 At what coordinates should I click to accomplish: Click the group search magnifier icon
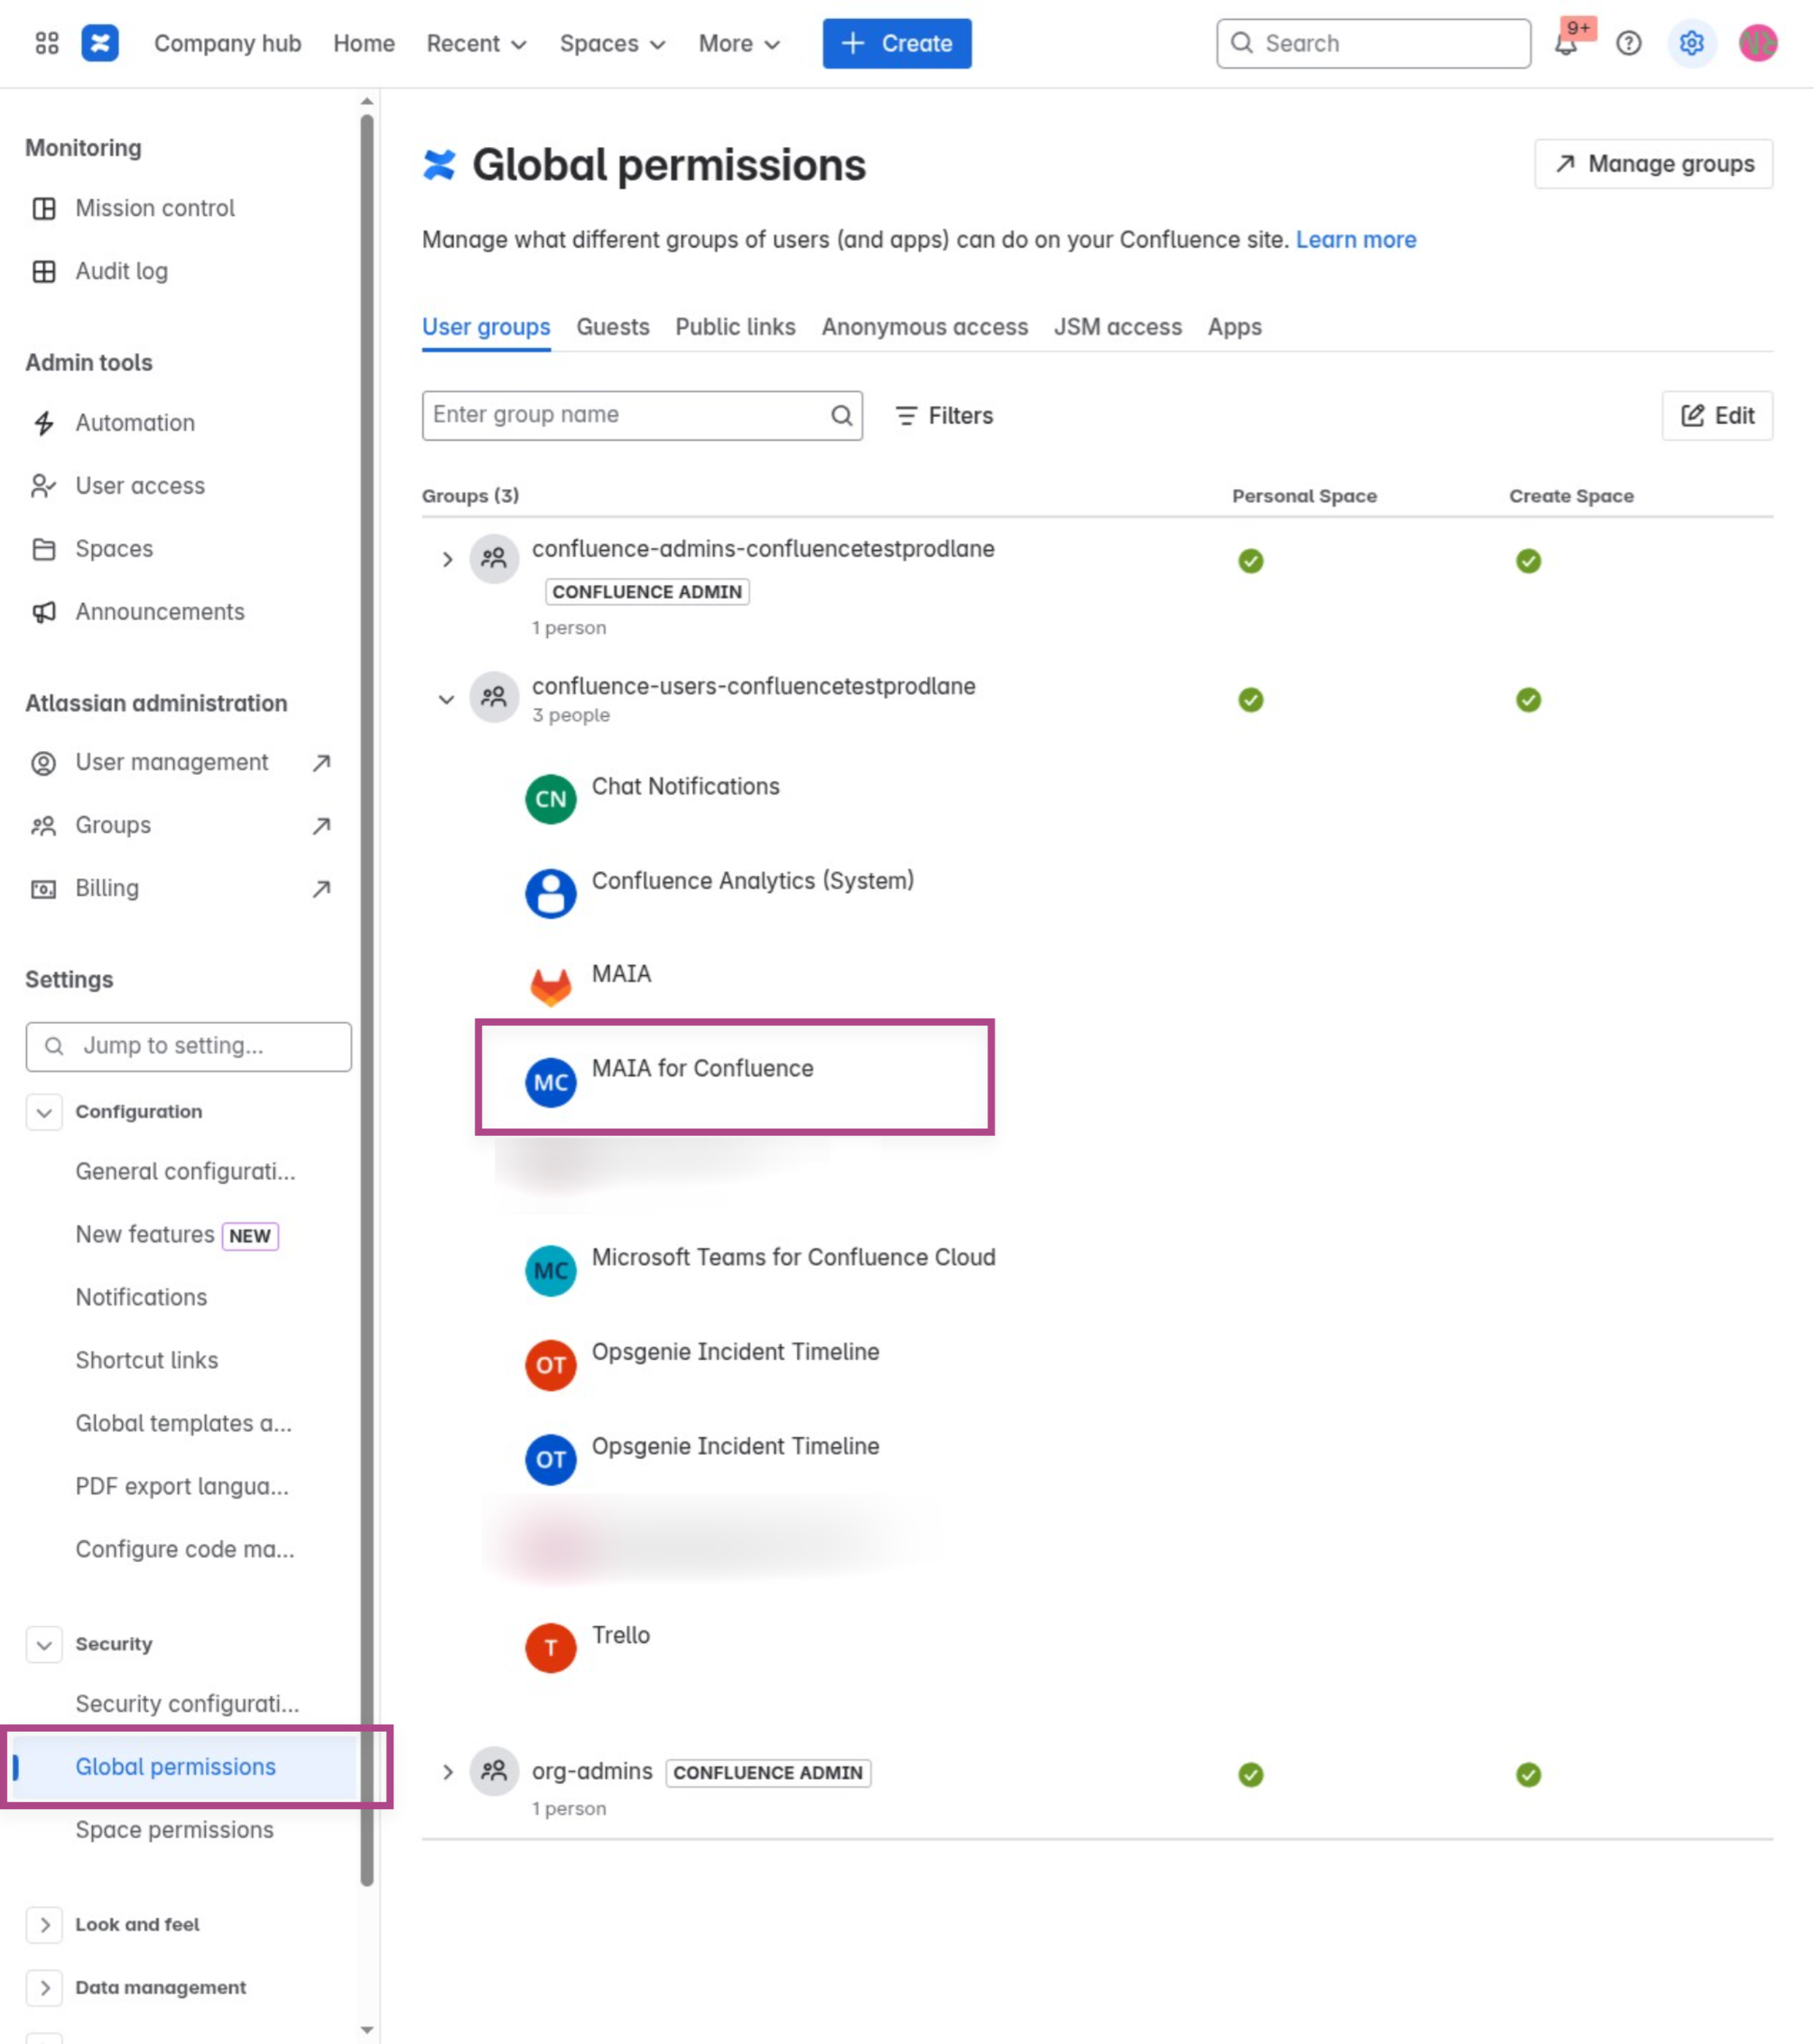click(842, 415)
